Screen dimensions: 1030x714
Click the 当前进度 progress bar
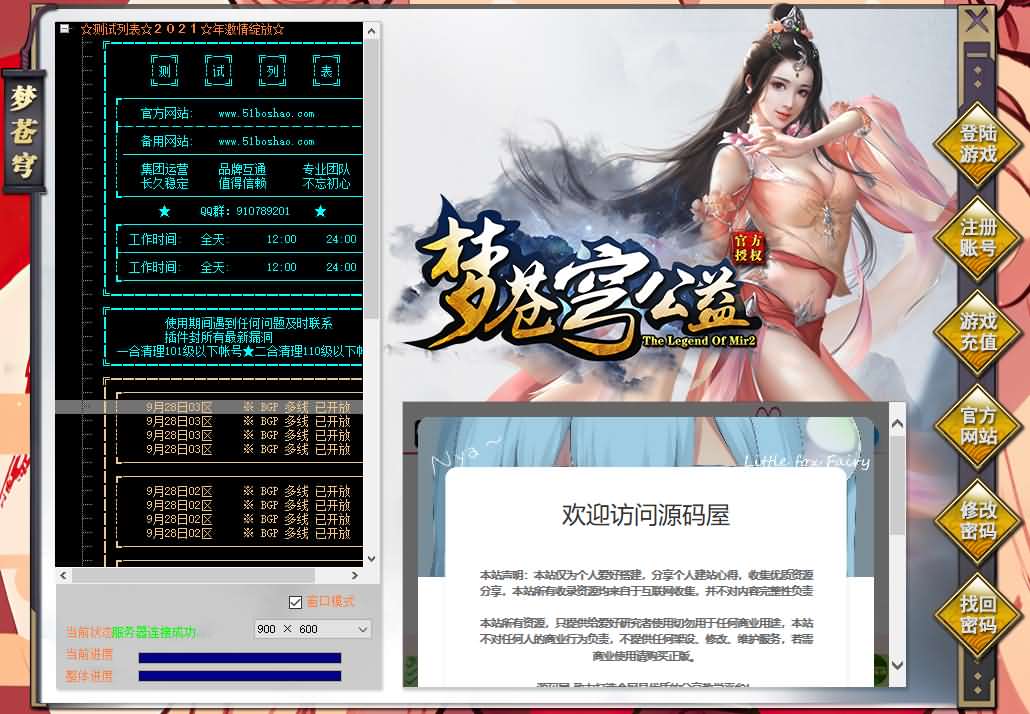(239, 657)
